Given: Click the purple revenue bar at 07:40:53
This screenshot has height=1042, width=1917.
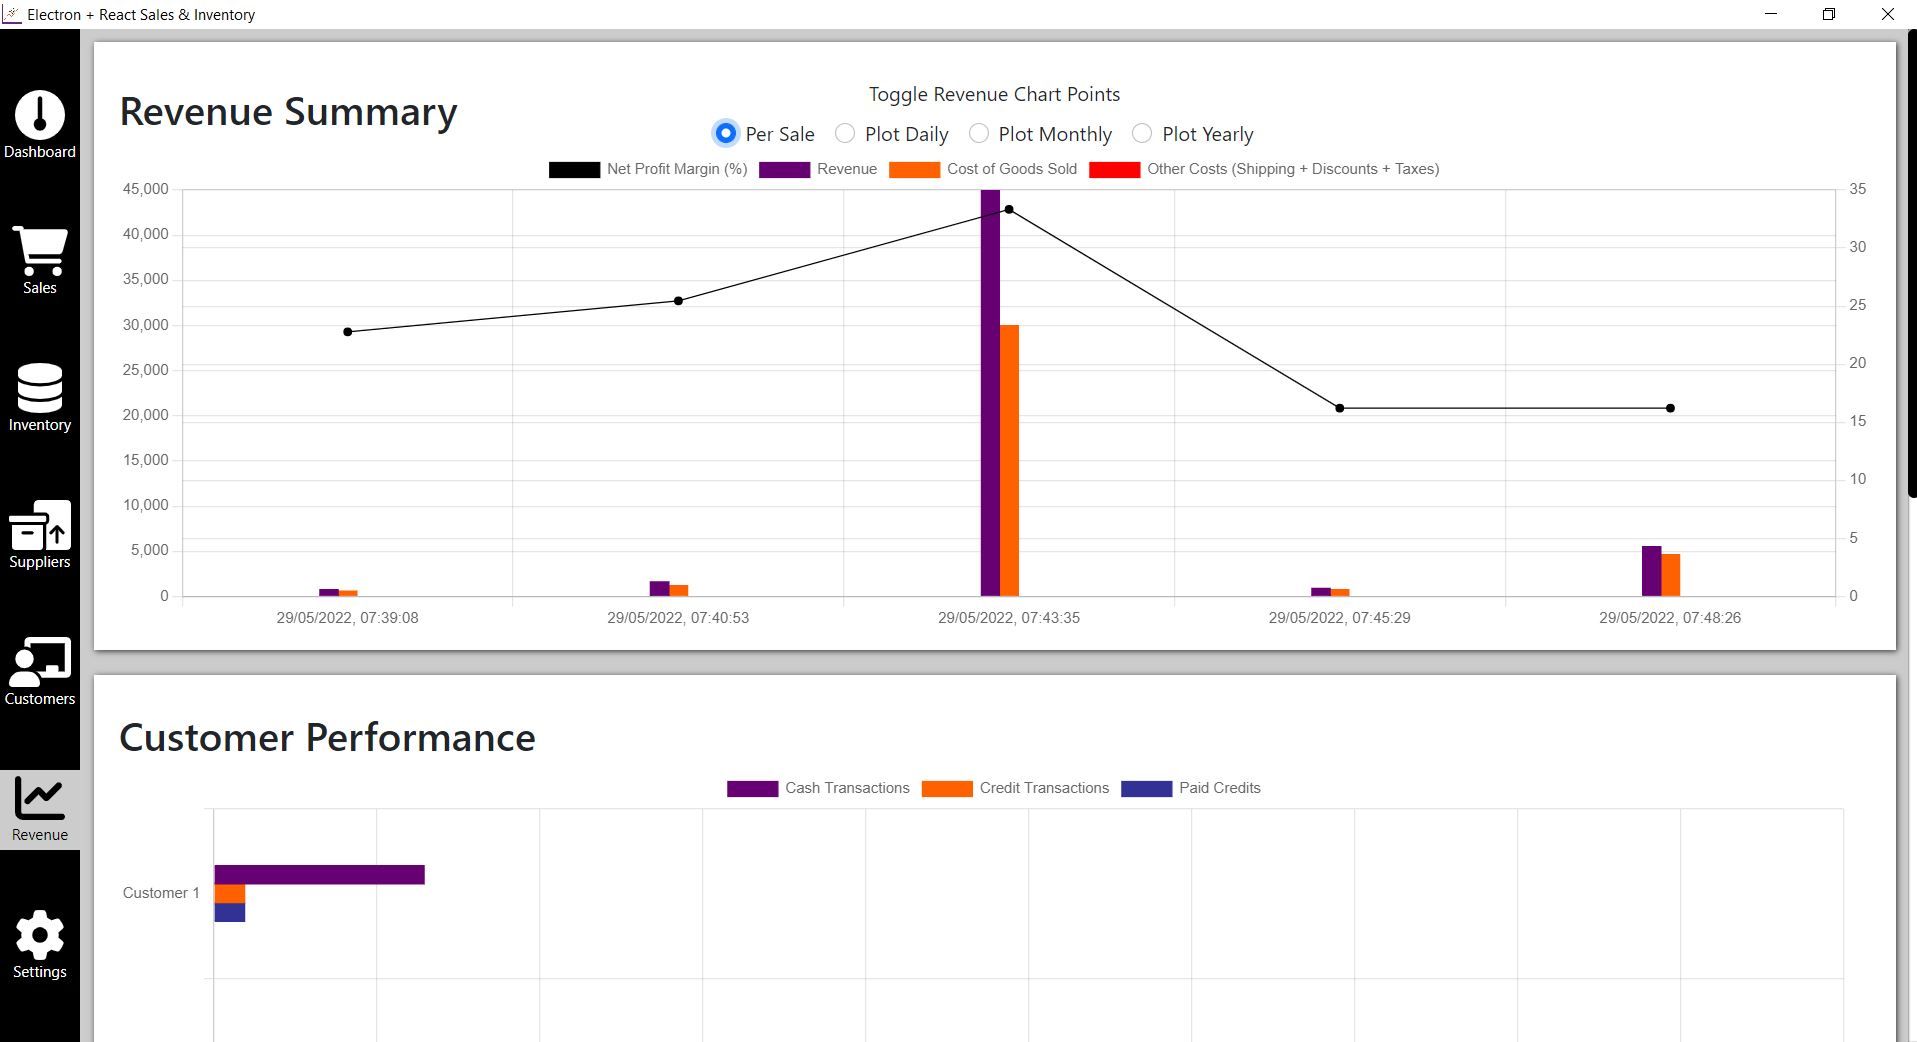Looking at the screenshot, I should tap(659, 589).
